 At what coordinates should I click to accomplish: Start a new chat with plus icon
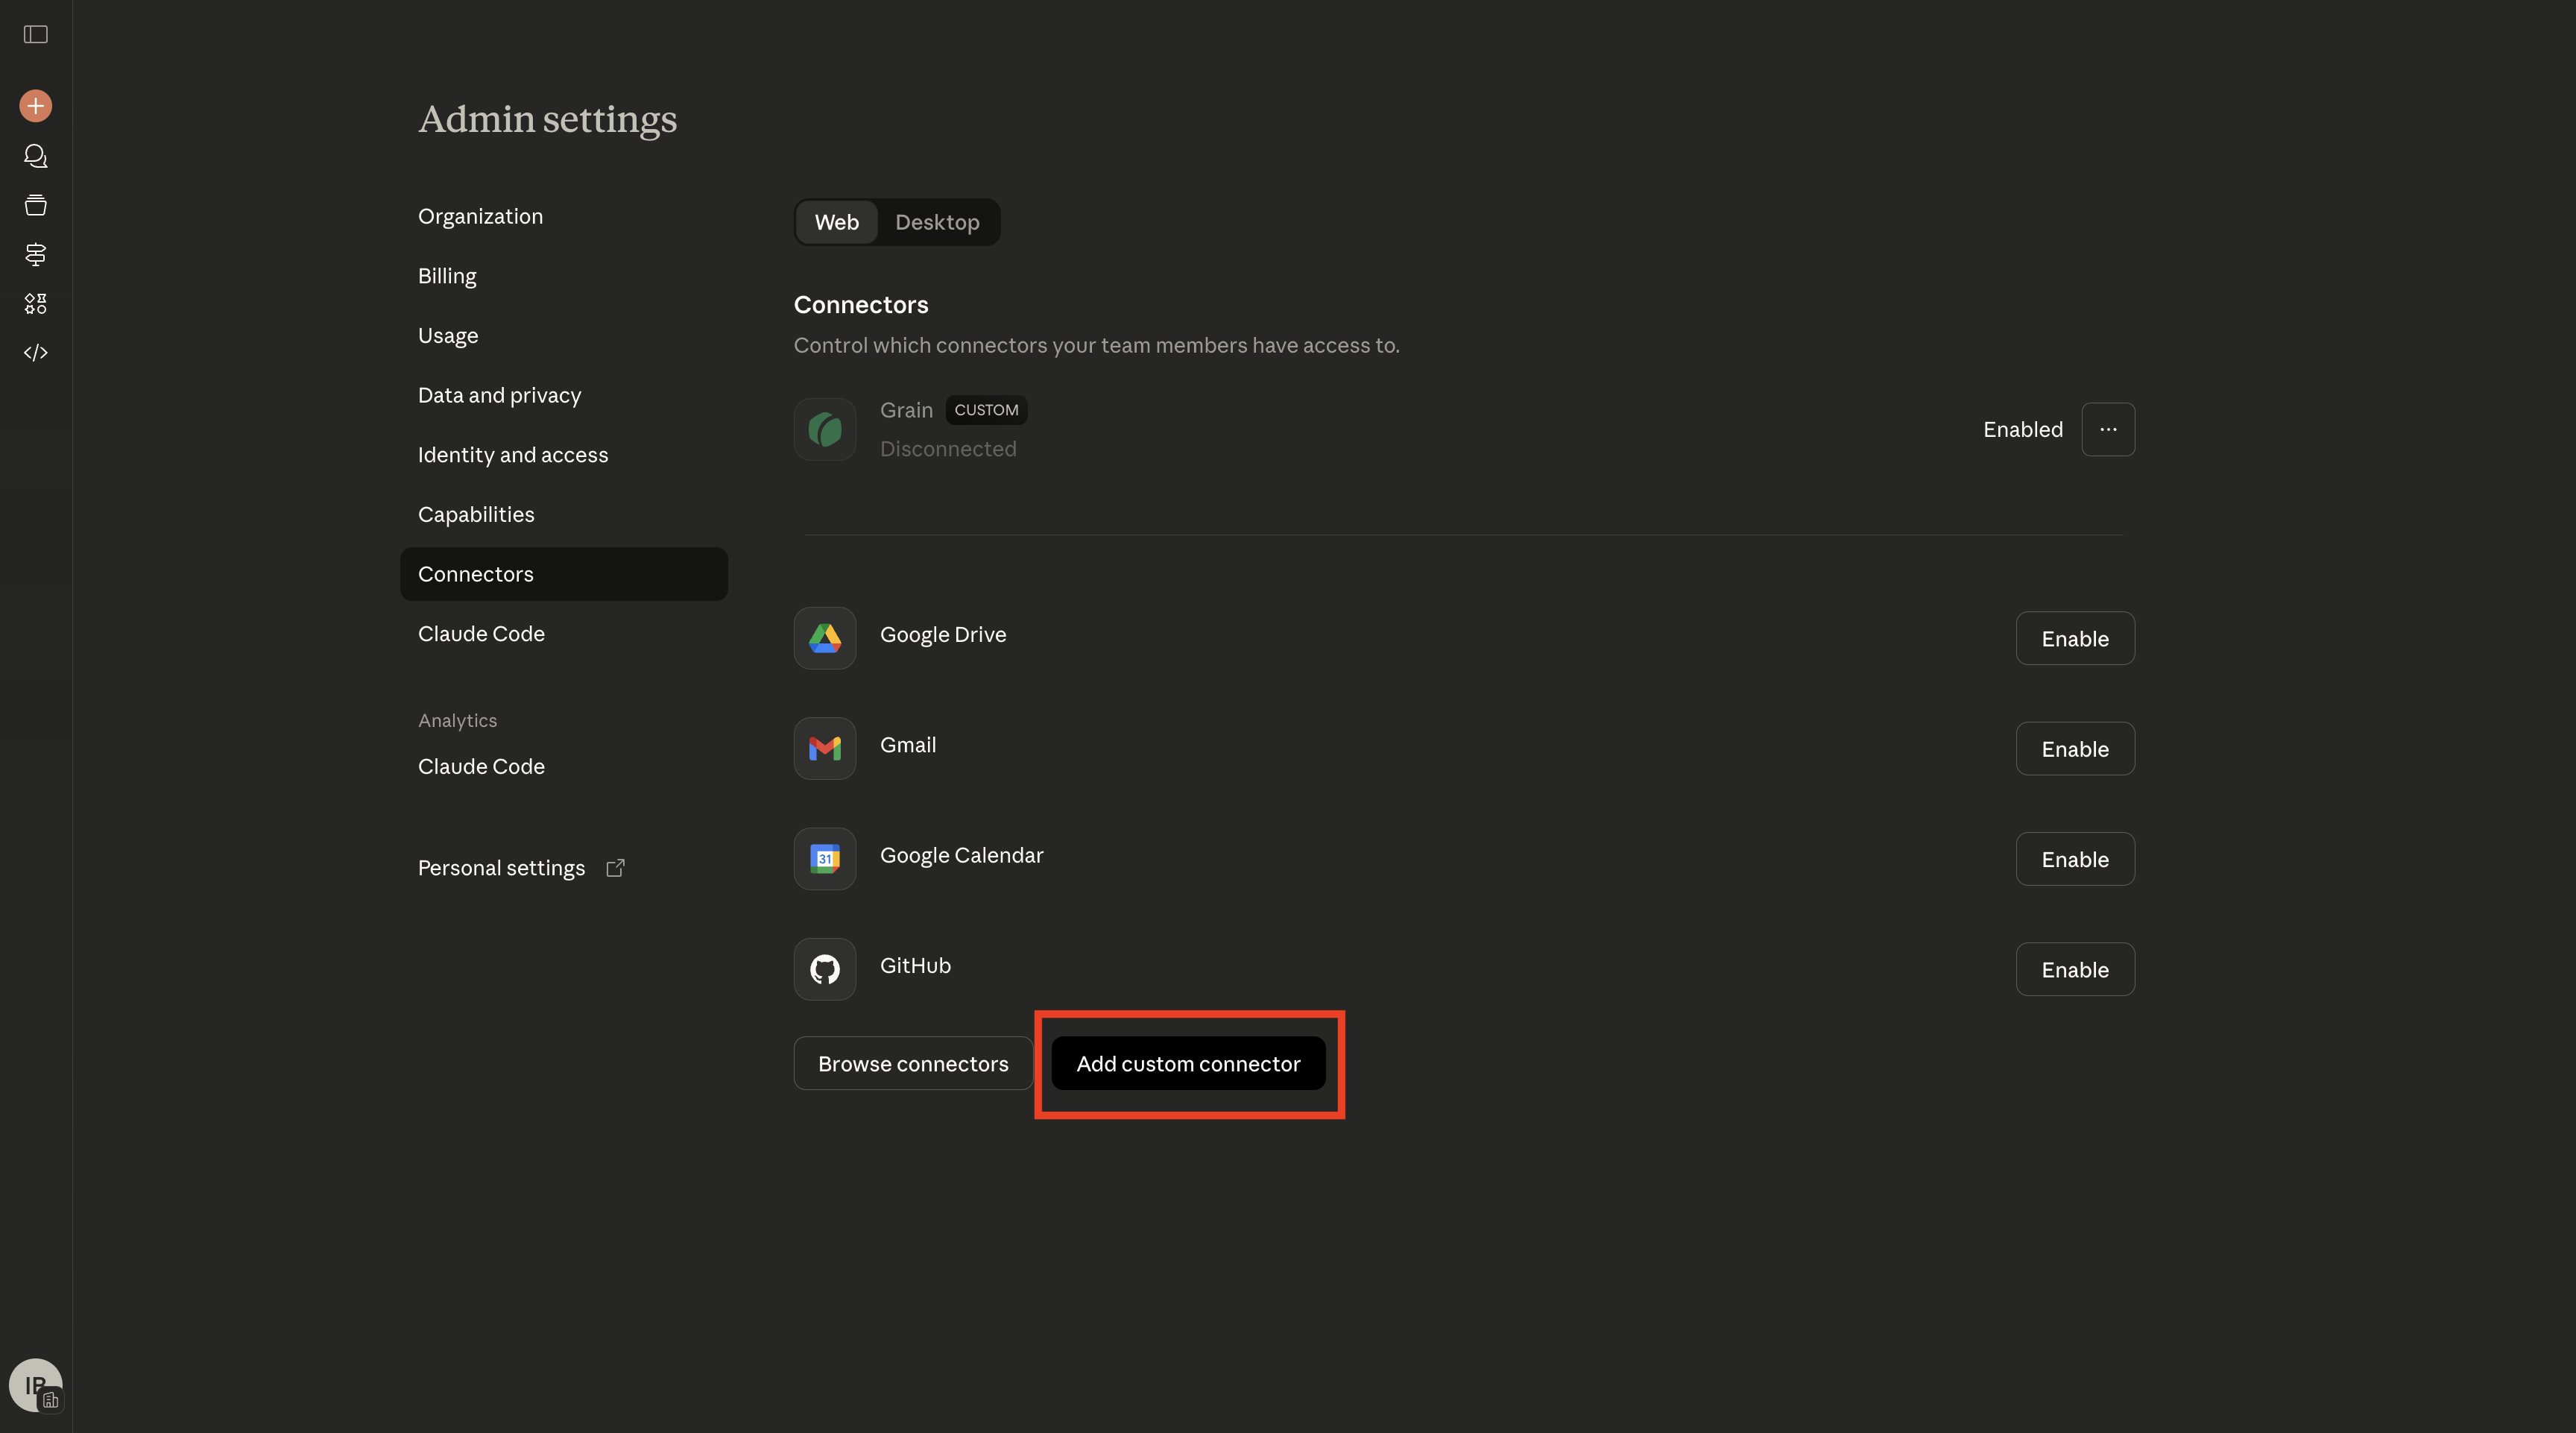tap(36, 106)
